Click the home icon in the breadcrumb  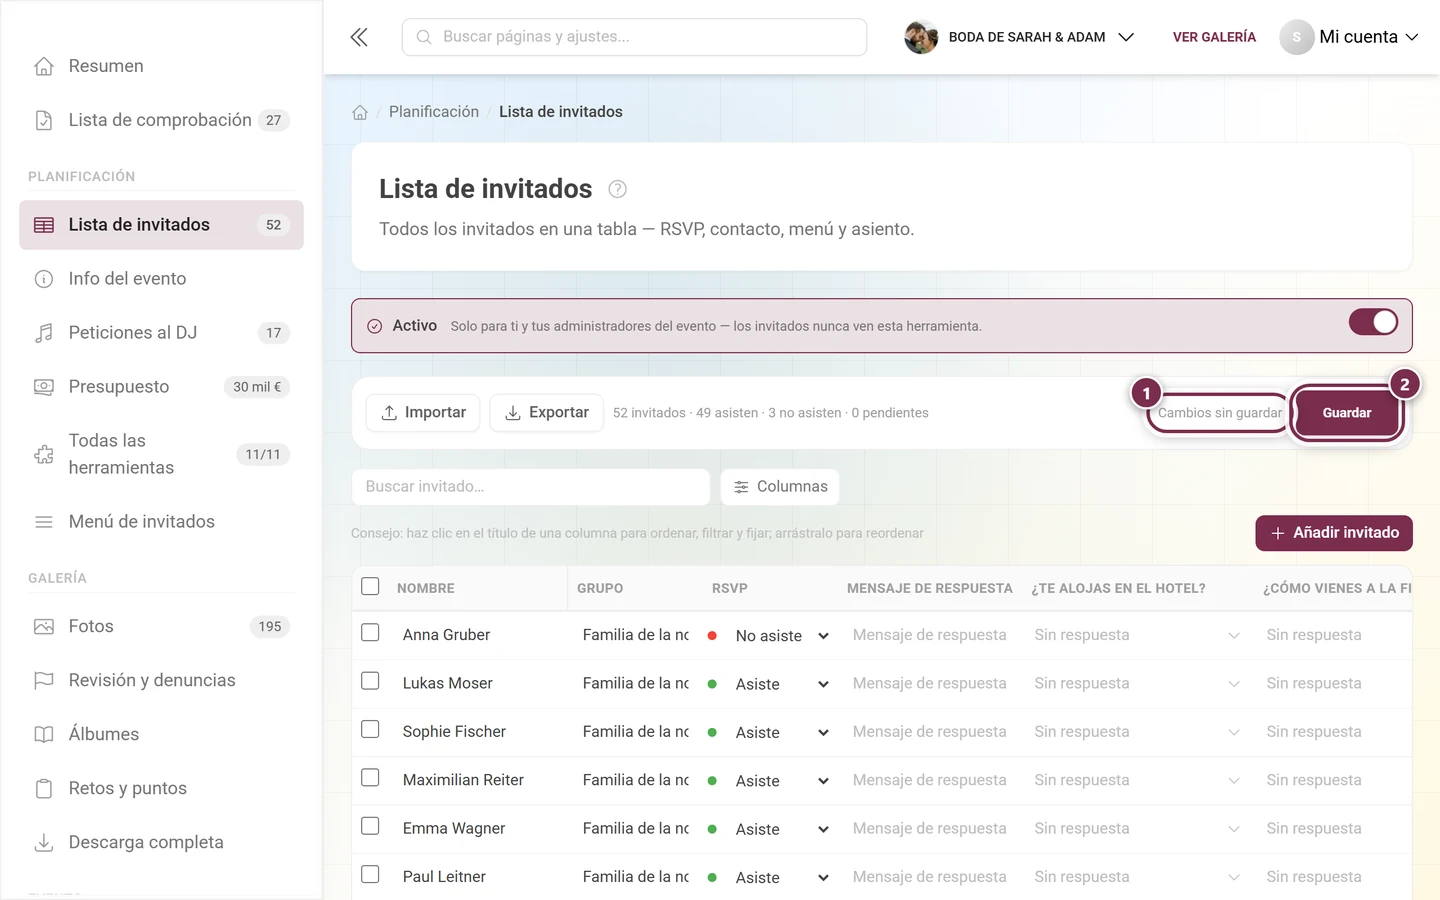click(360, 112)
